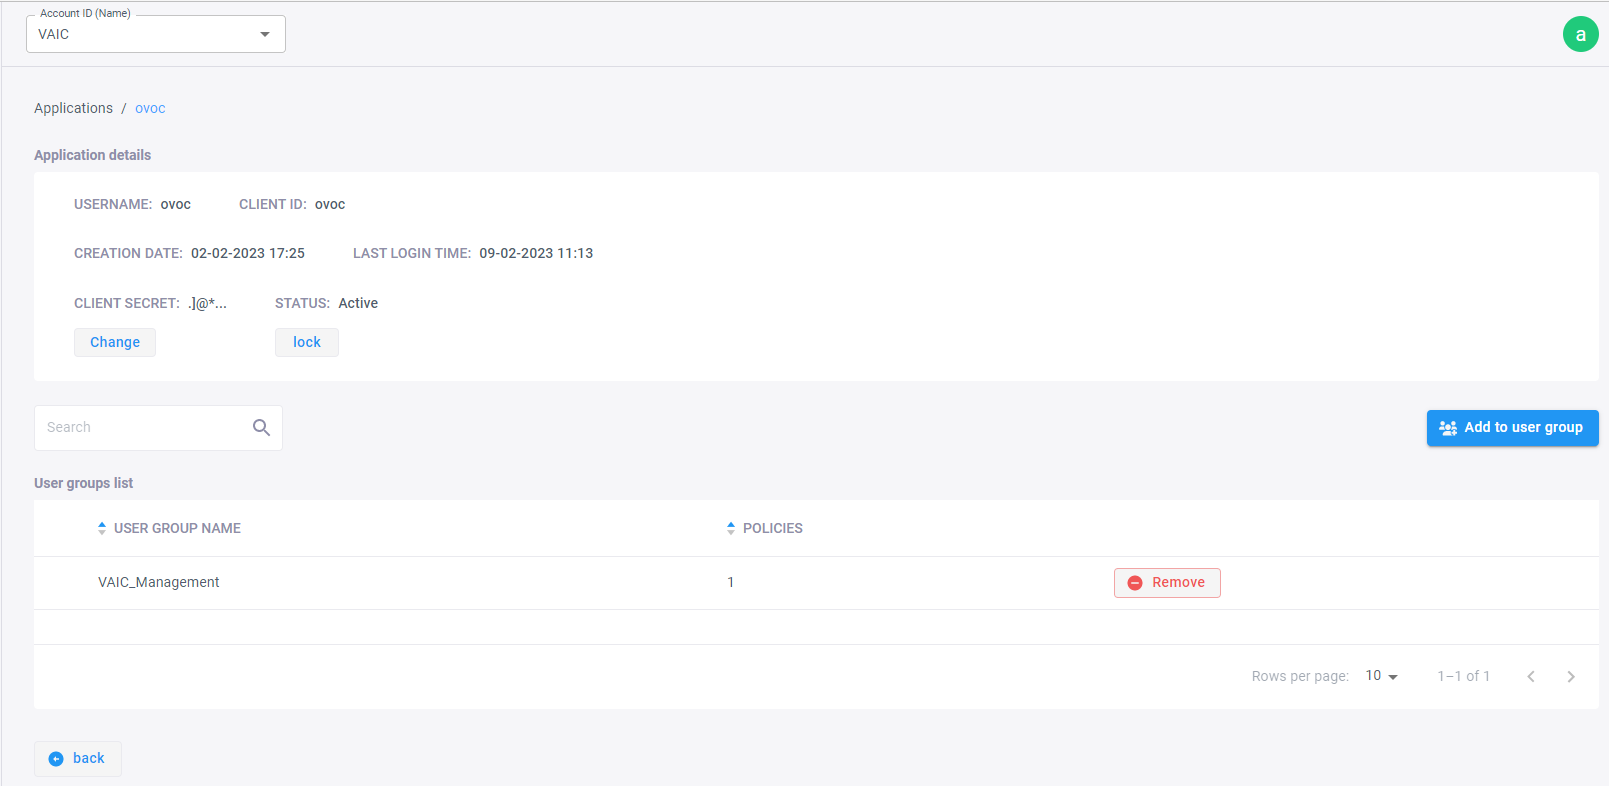Open the Account ID (Name) dropdown
1609x786 pixels.
(156, 34)
